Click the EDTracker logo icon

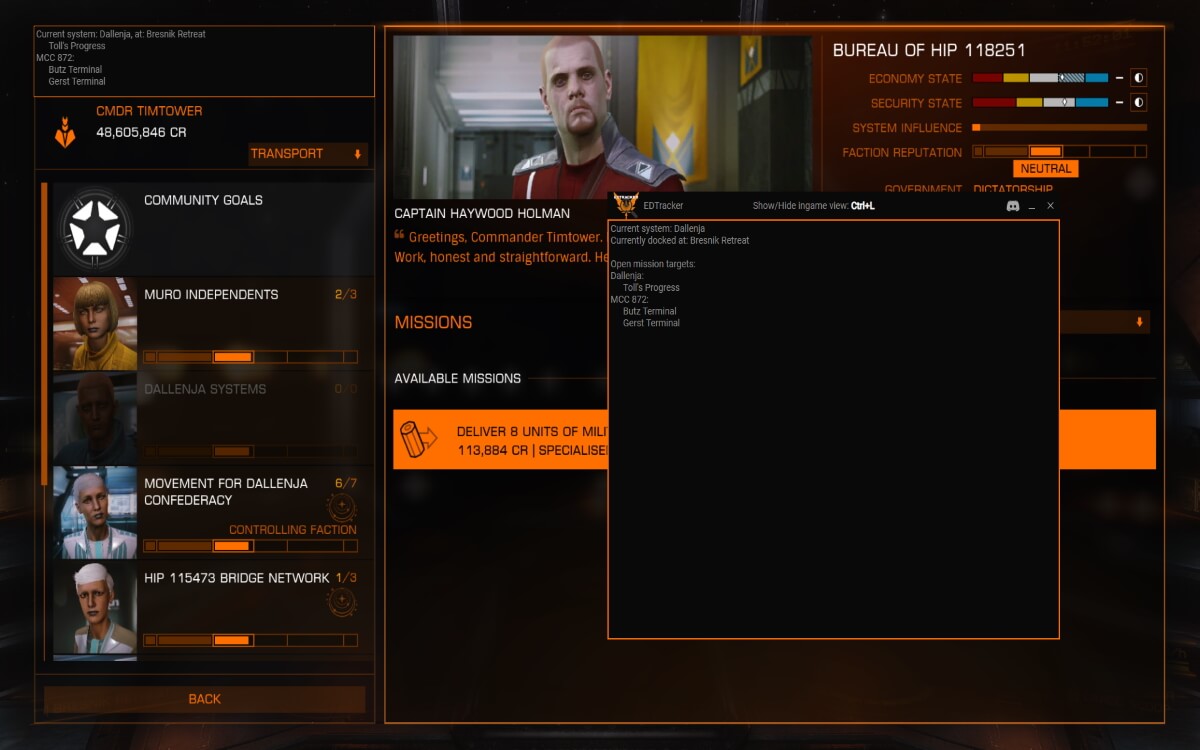point(626,205)
